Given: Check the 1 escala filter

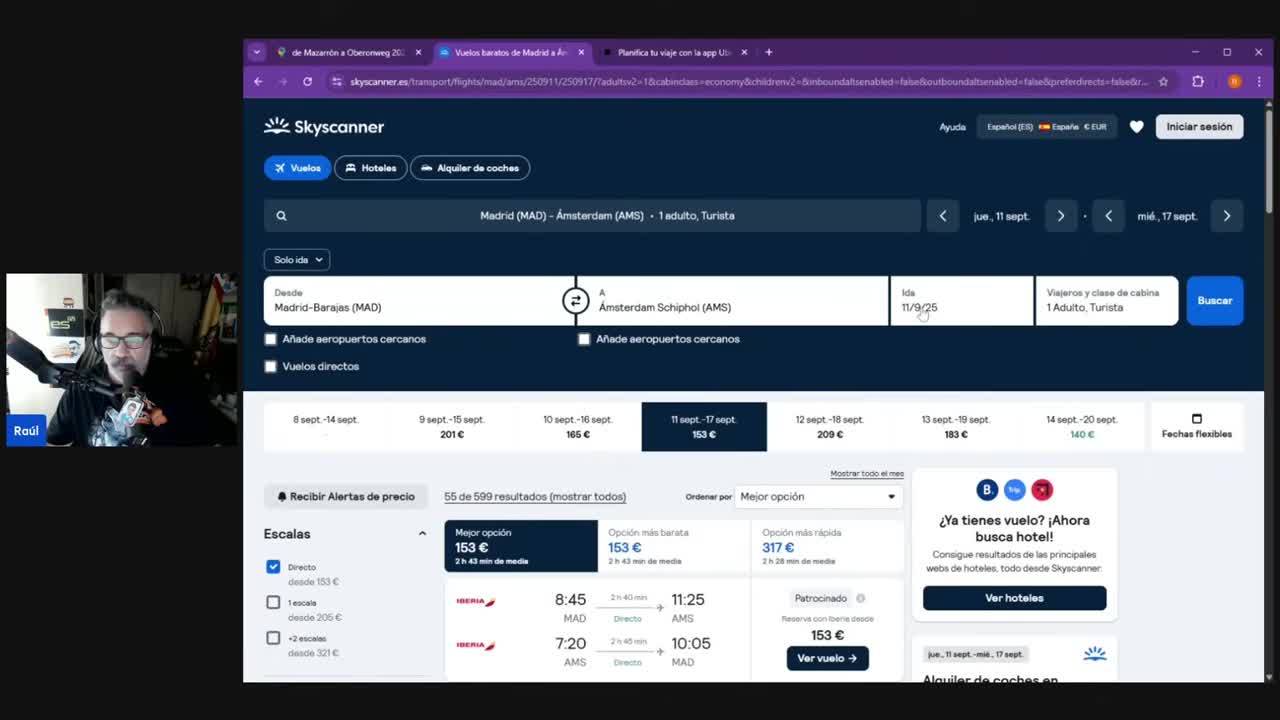Looking at the screenshot, I should [273, 602].
